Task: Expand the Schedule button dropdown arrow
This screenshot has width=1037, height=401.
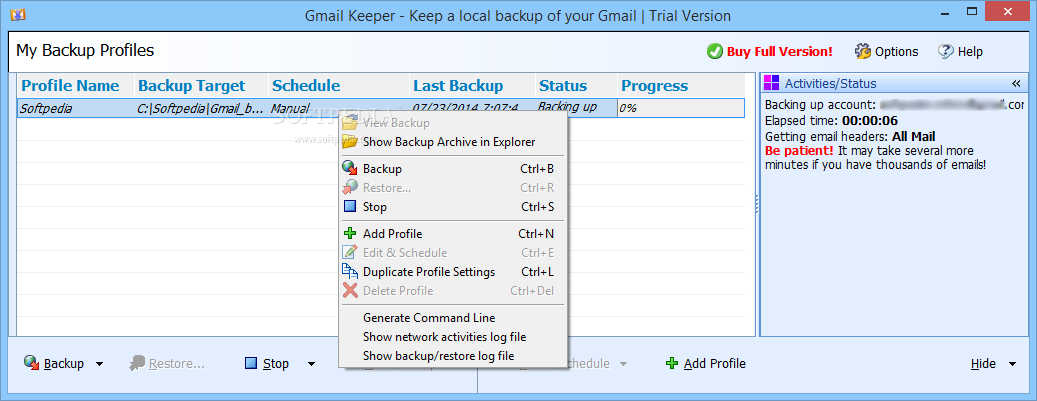Action: (x=623, y=364)
